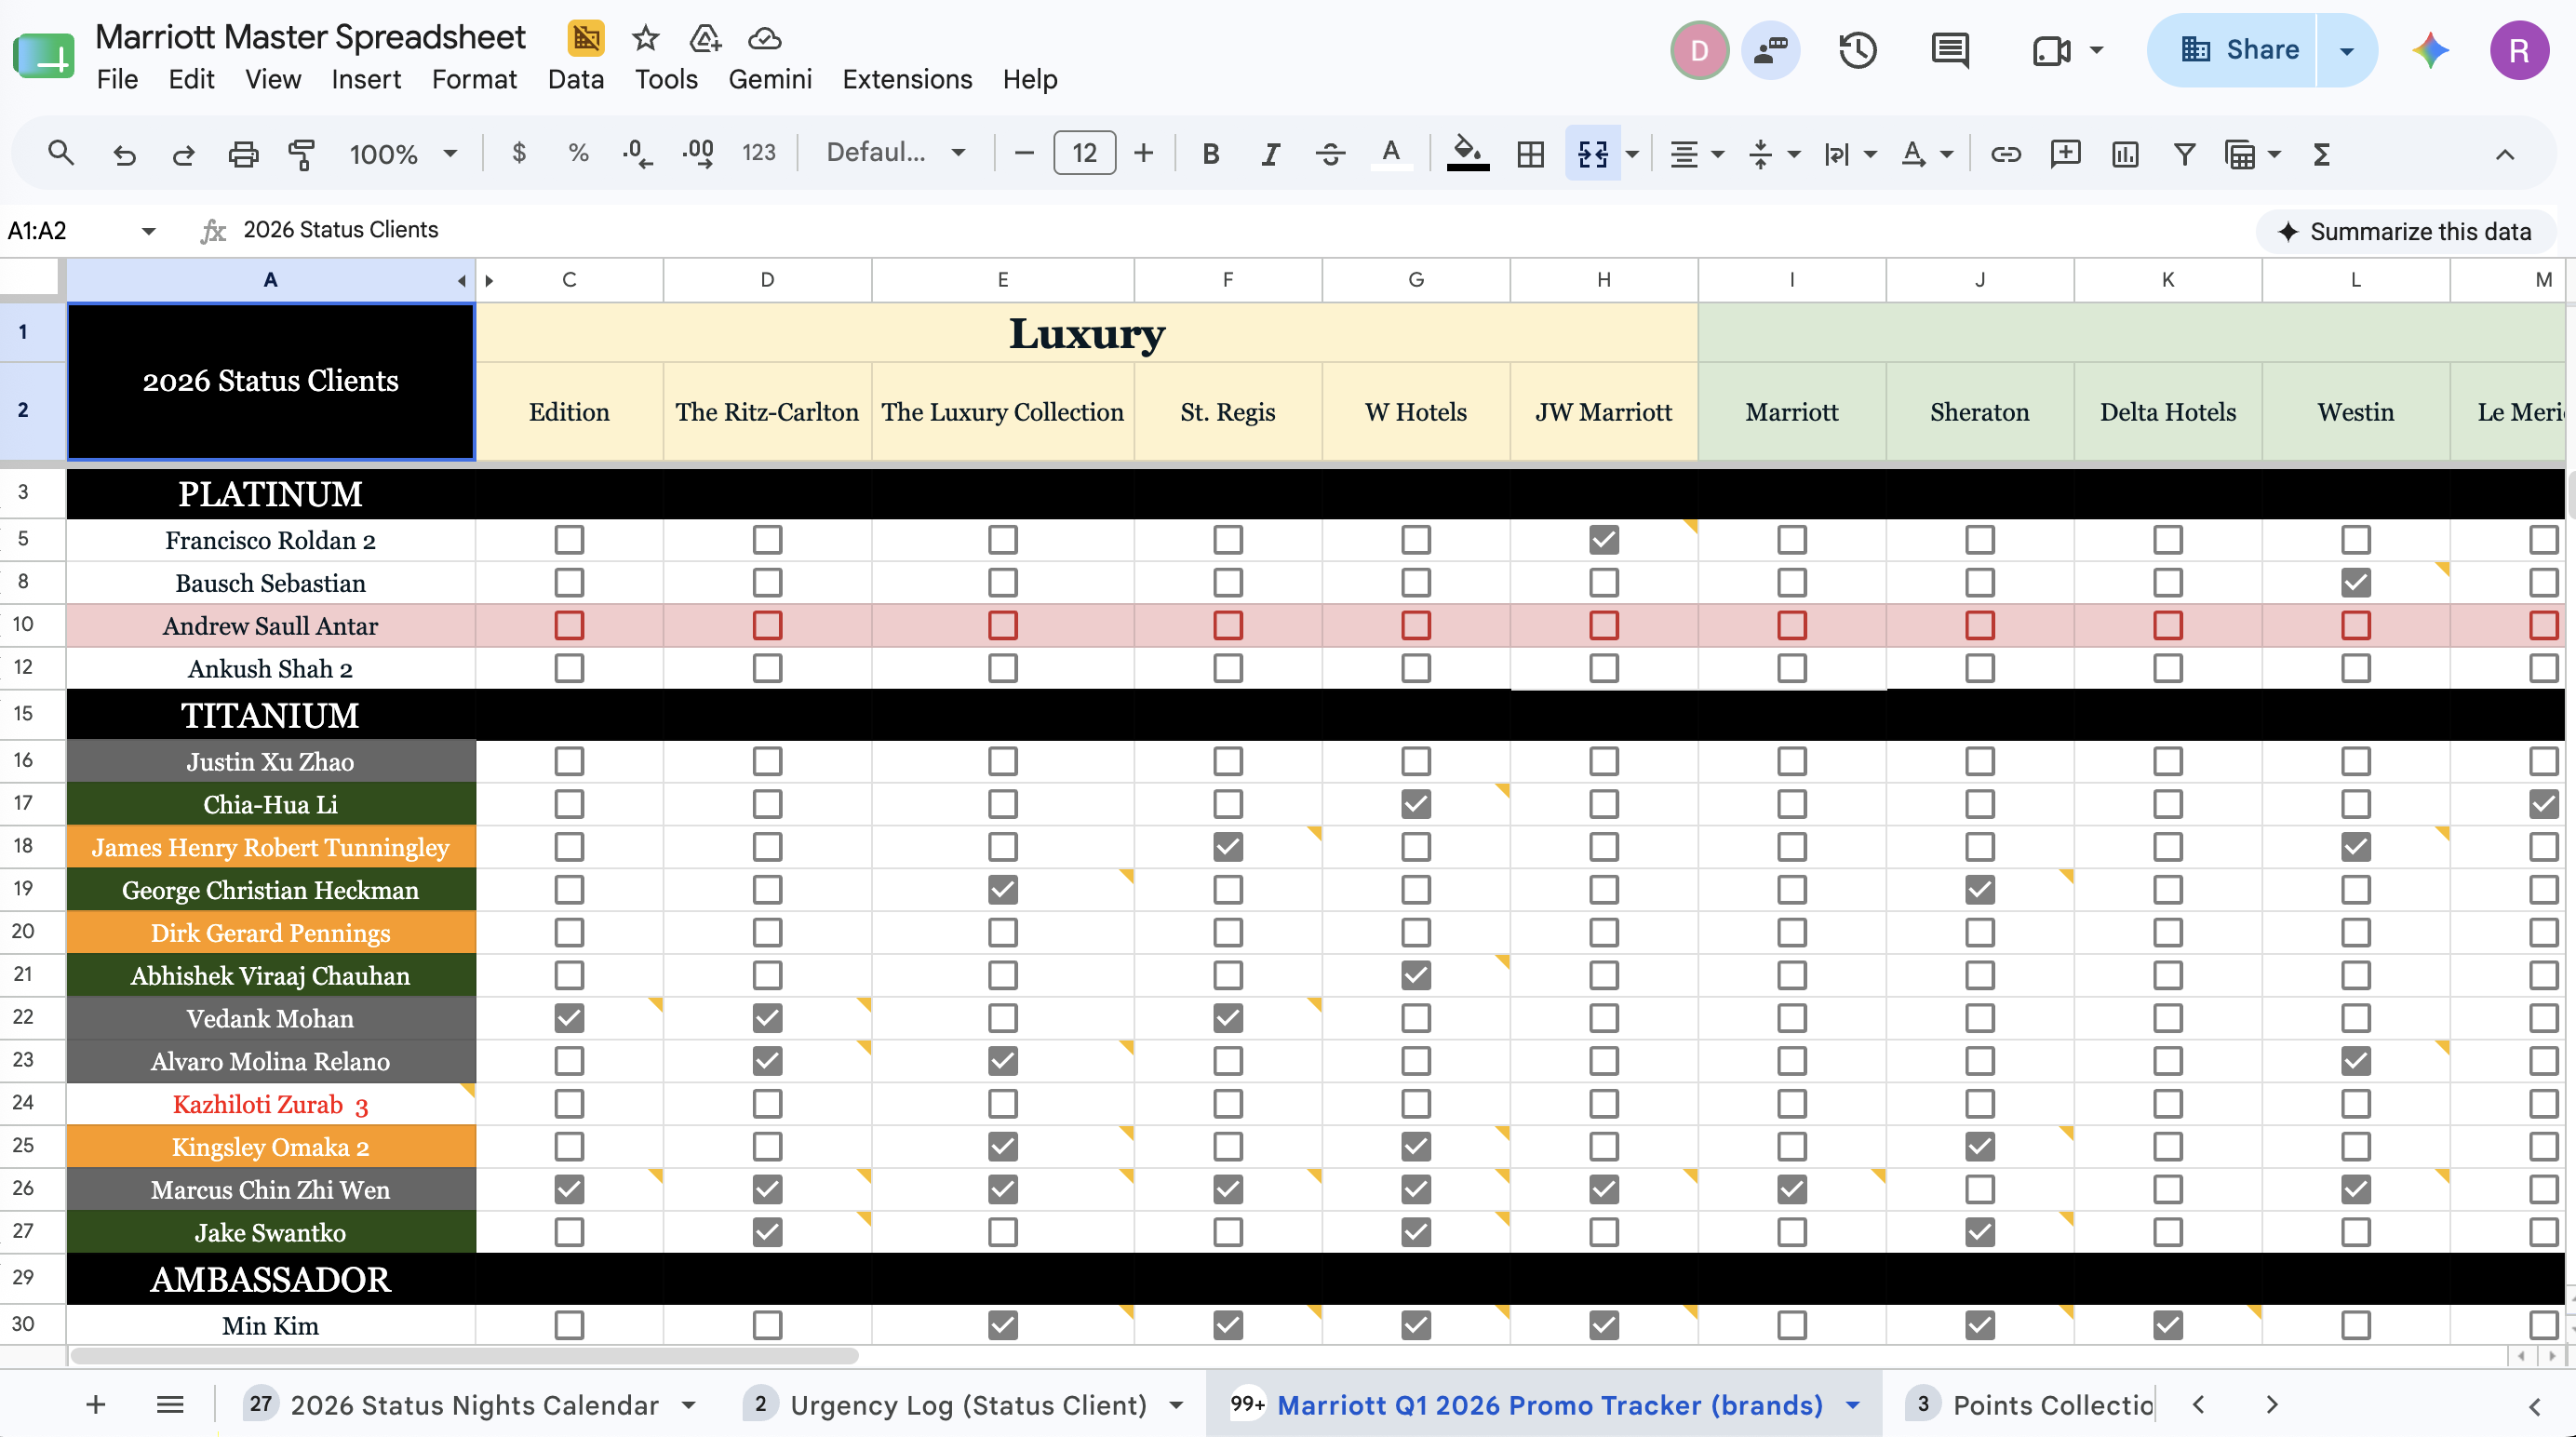Image resolution: width=2576 pixels, height=1437 pixels.
Task: Open the Format menu
Action: click(x=474, y=79)
